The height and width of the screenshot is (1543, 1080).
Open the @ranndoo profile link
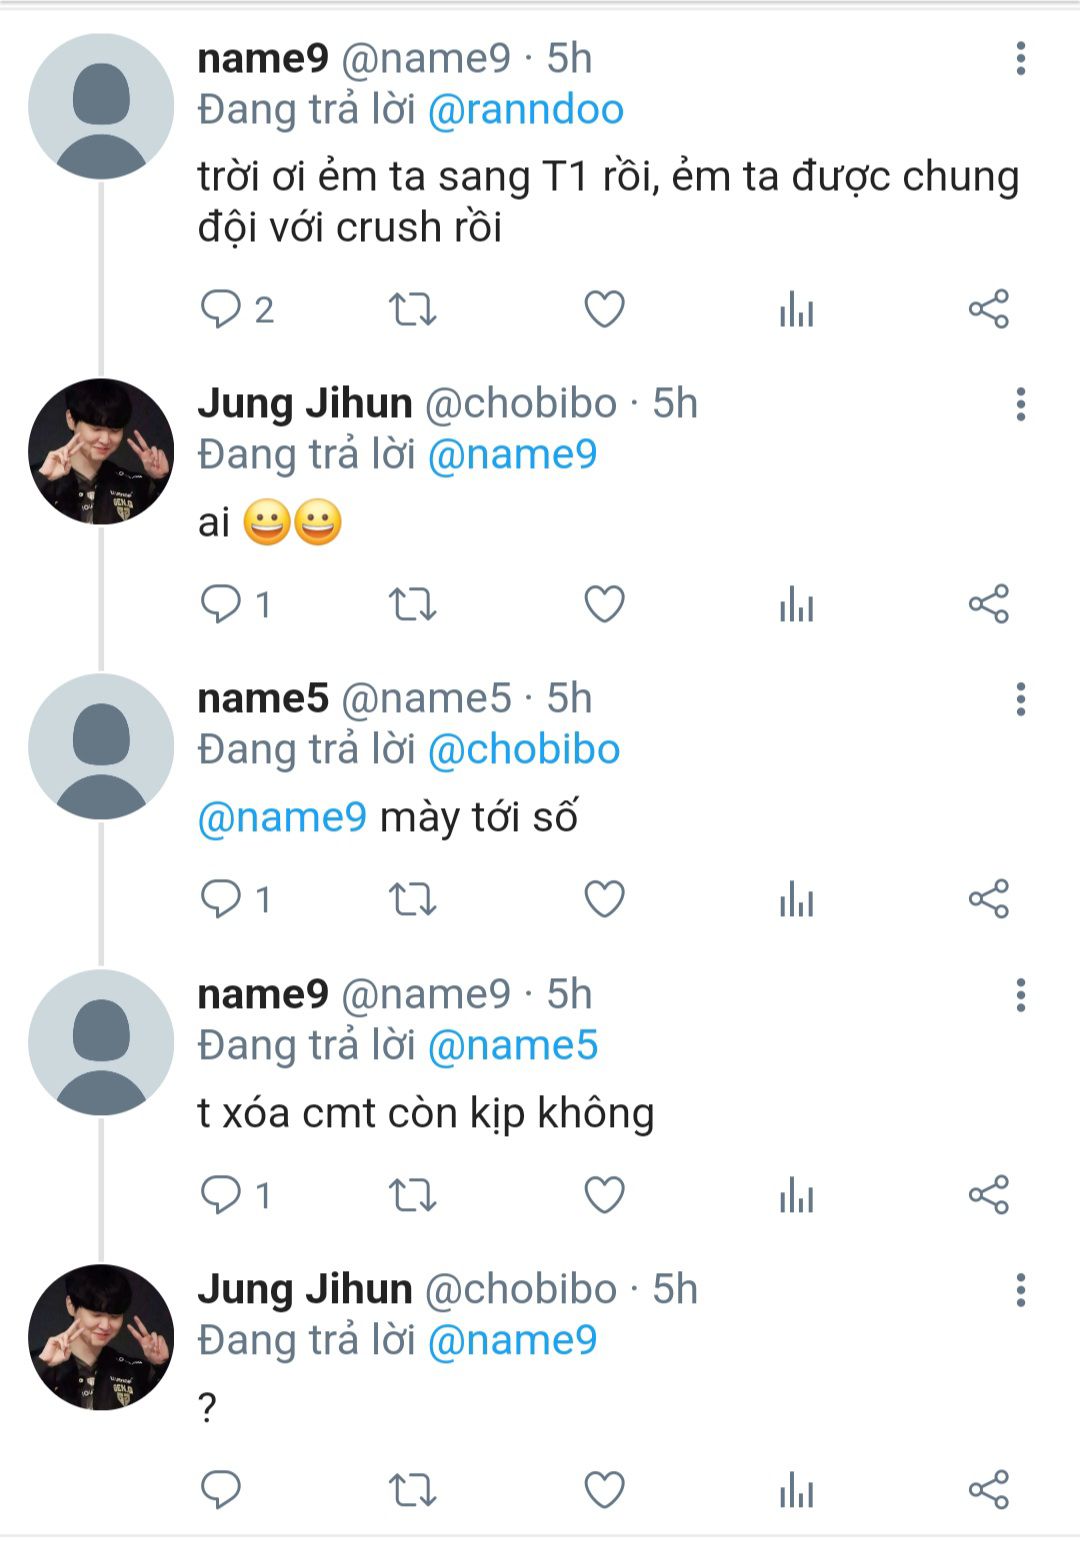point(526,110)
